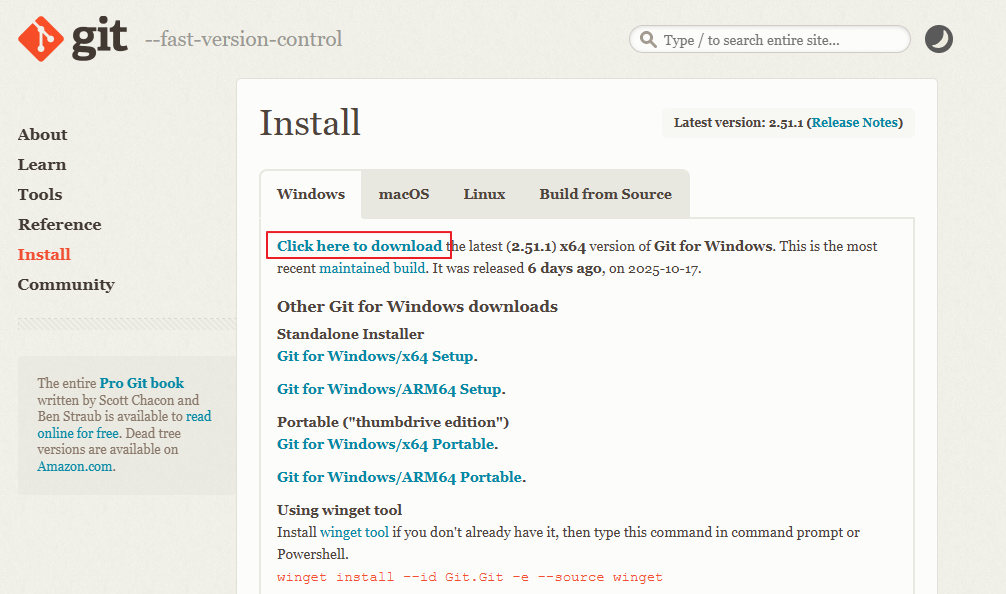1006x594 pixels.
Task: Open the Community page in sidebar
Action: pos(66,284)
